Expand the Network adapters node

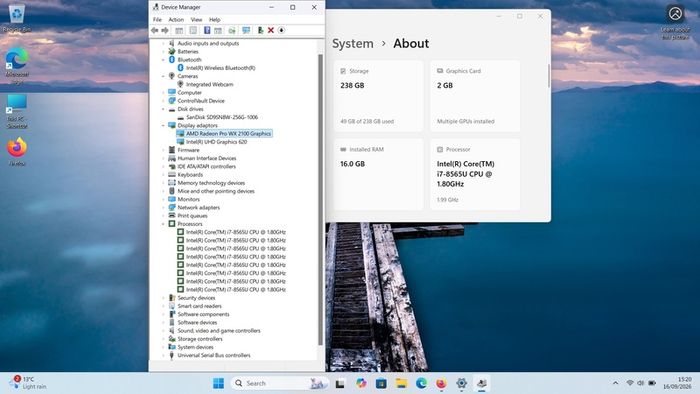point(163,207)
